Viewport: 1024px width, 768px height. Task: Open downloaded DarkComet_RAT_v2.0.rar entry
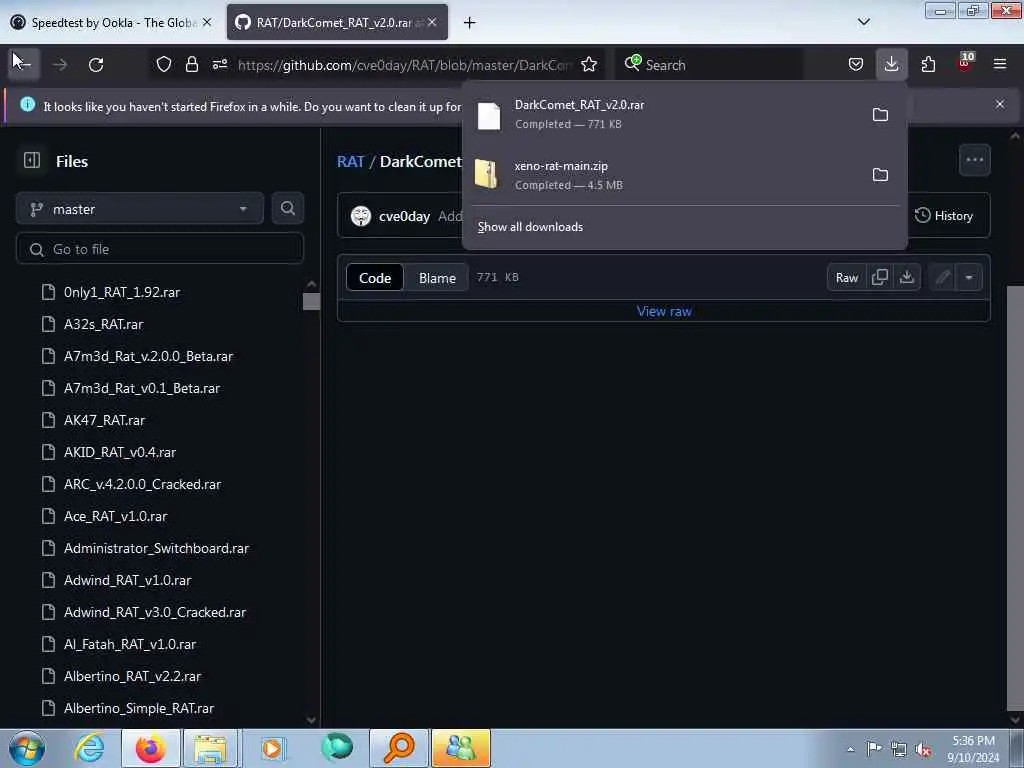click(666, 114)
